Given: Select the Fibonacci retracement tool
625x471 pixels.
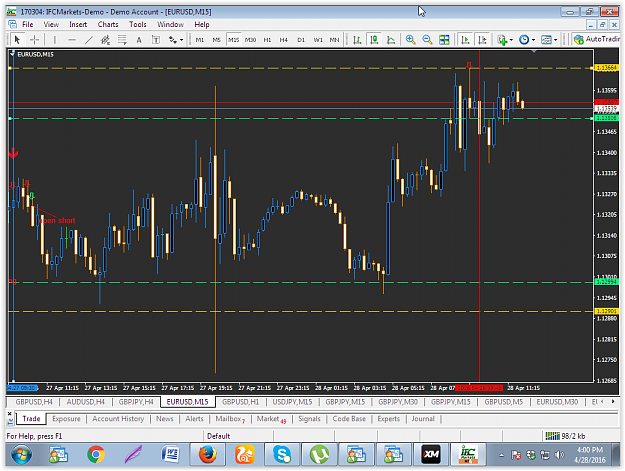Looking at the screenshot, I should coord(122,40).
